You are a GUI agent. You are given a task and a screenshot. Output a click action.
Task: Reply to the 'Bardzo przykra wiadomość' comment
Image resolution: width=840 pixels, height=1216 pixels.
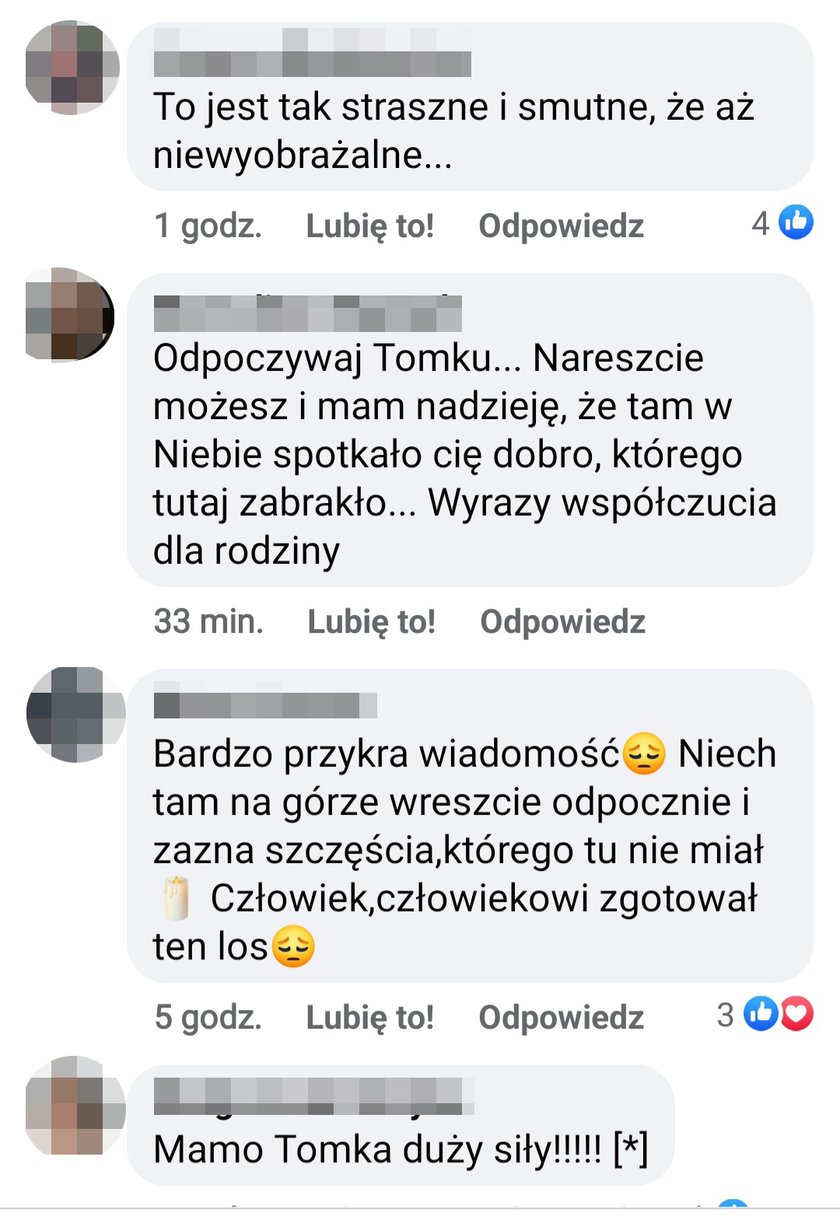pos(561,1017)
